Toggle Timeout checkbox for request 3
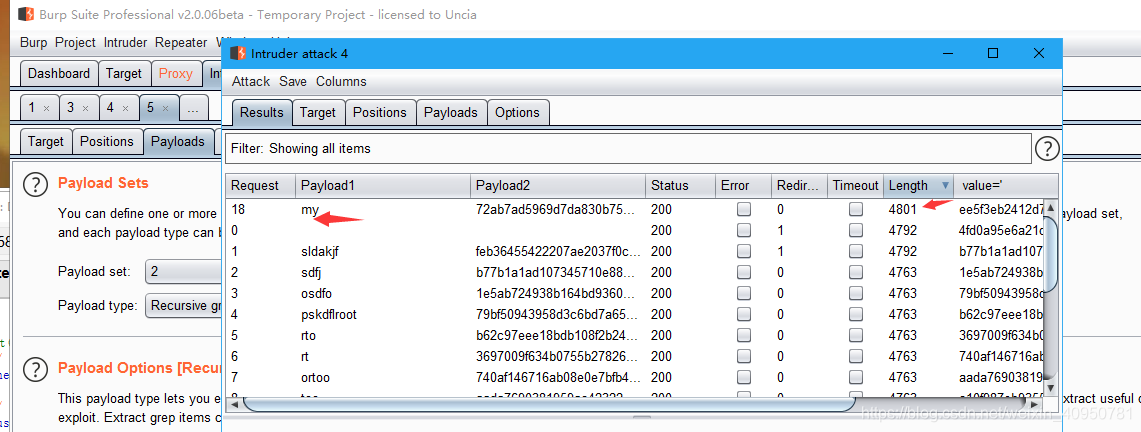The image size is (1141, 432). pos(856,294)
